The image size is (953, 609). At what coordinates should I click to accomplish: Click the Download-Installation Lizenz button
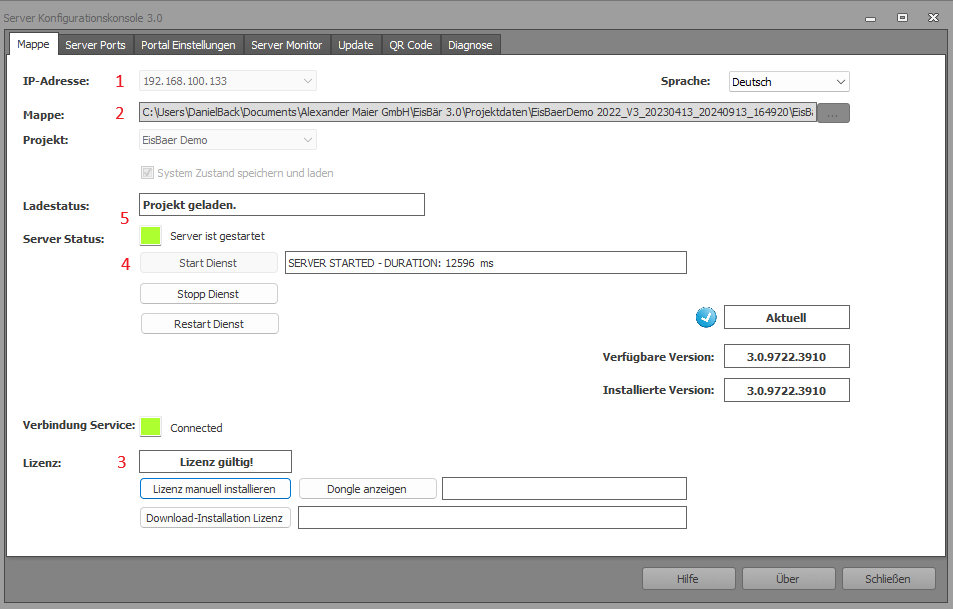pyautogui.click(x=215, y=518)
